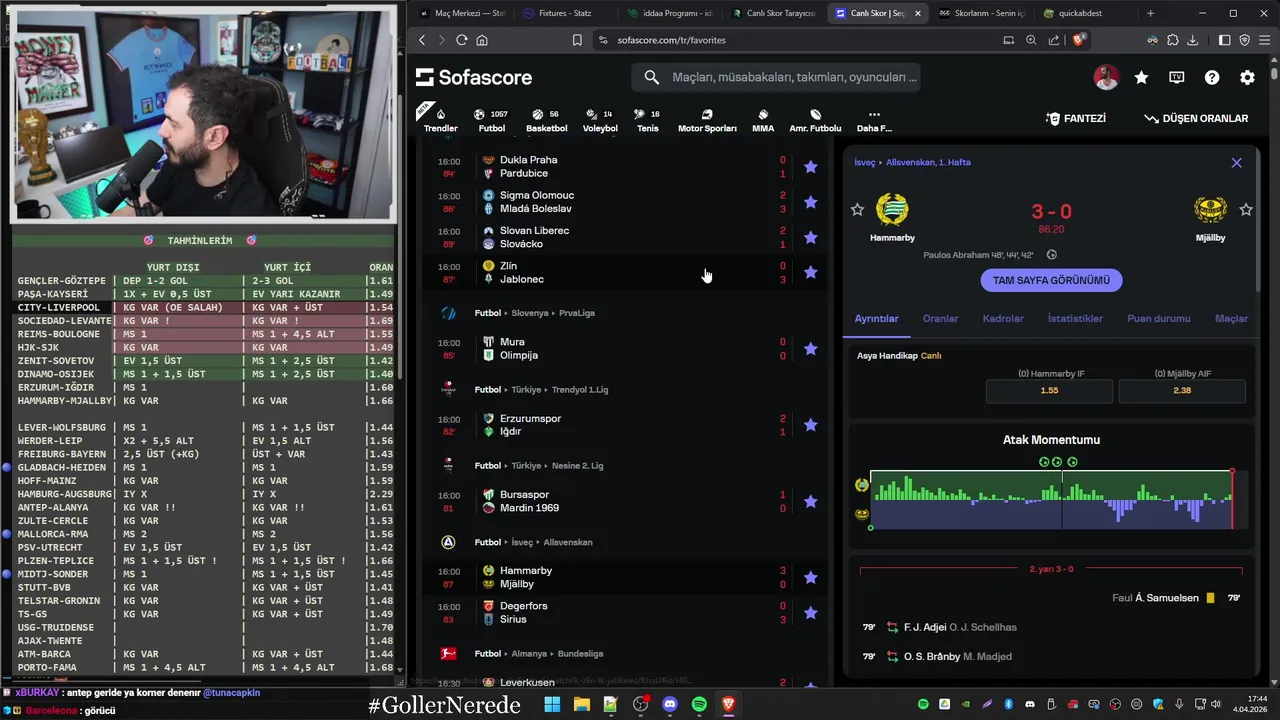Switch to the Puan durumu tab
This screenshot has width=1280, height=720.
[1159, 318]
